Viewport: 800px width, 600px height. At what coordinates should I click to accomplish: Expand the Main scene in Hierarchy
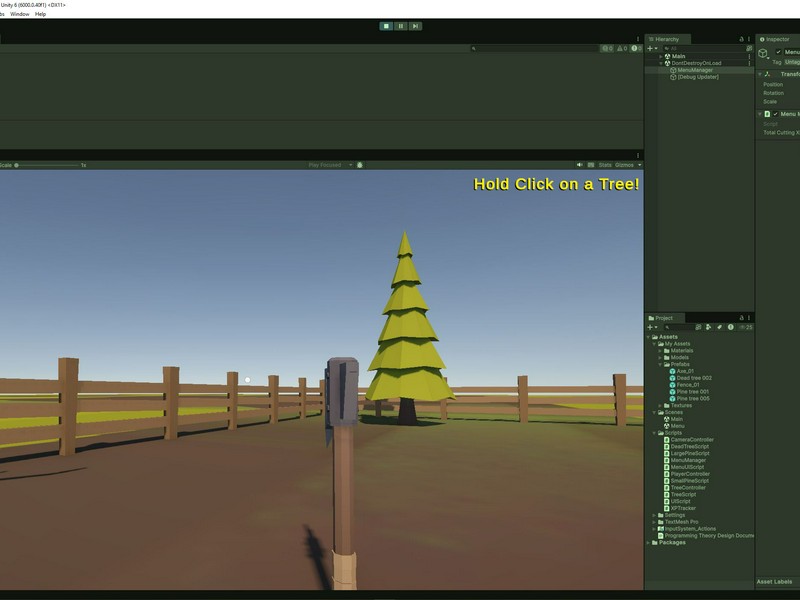pos(659,56)
